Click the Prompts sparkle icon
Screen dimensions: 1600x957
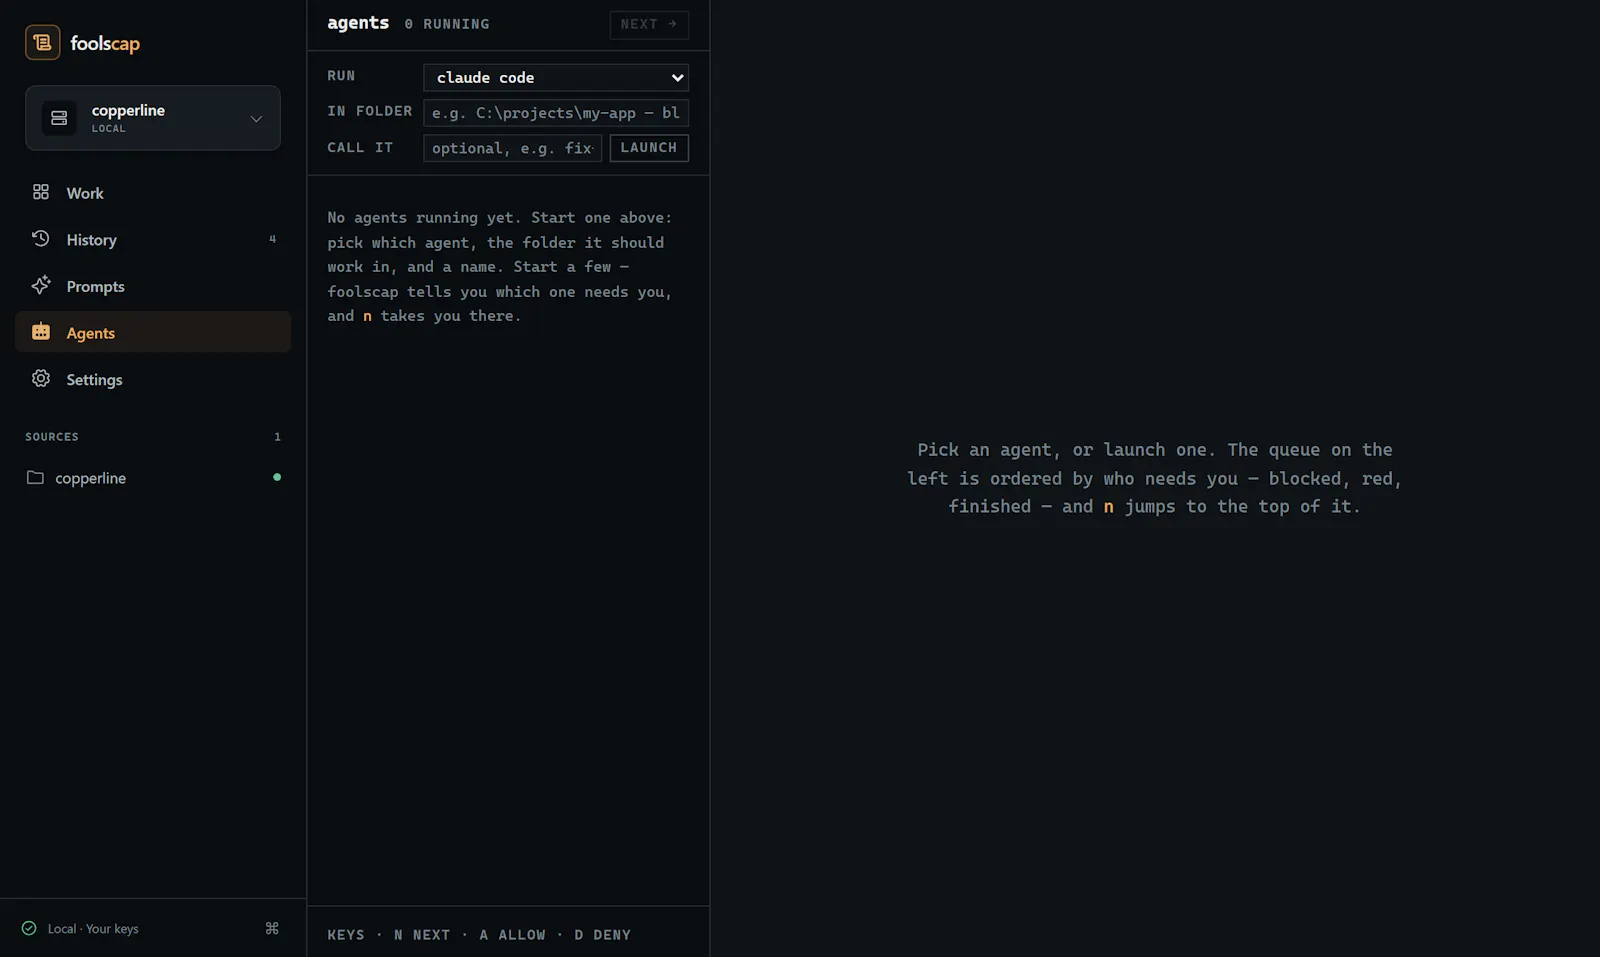pos(41,285)
